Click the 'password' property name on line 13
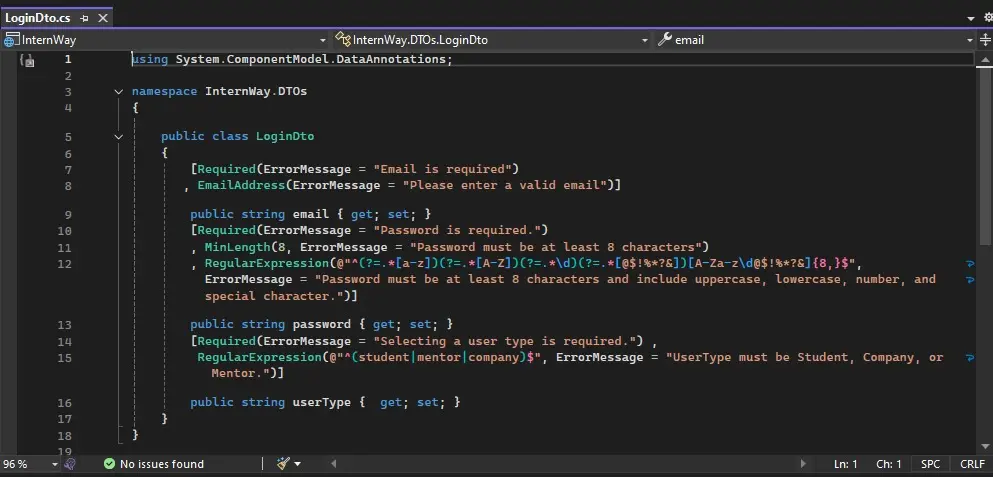 321,324
